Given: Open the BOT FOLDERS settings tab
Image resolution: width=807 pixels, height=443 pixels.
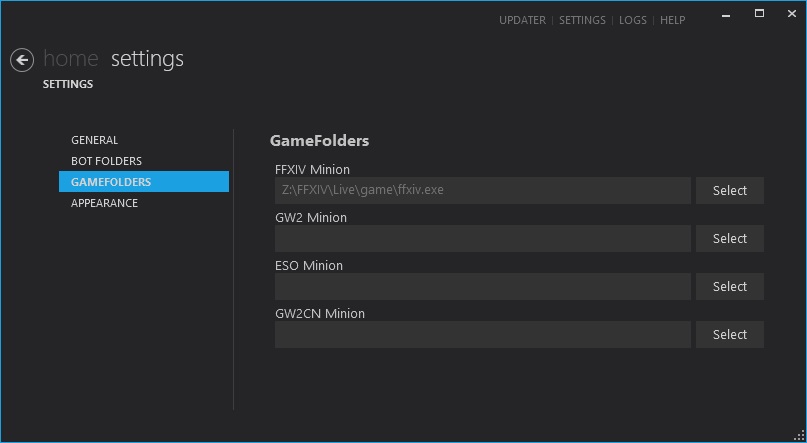Looking at the screenshot, I should (x=106, y=161).
